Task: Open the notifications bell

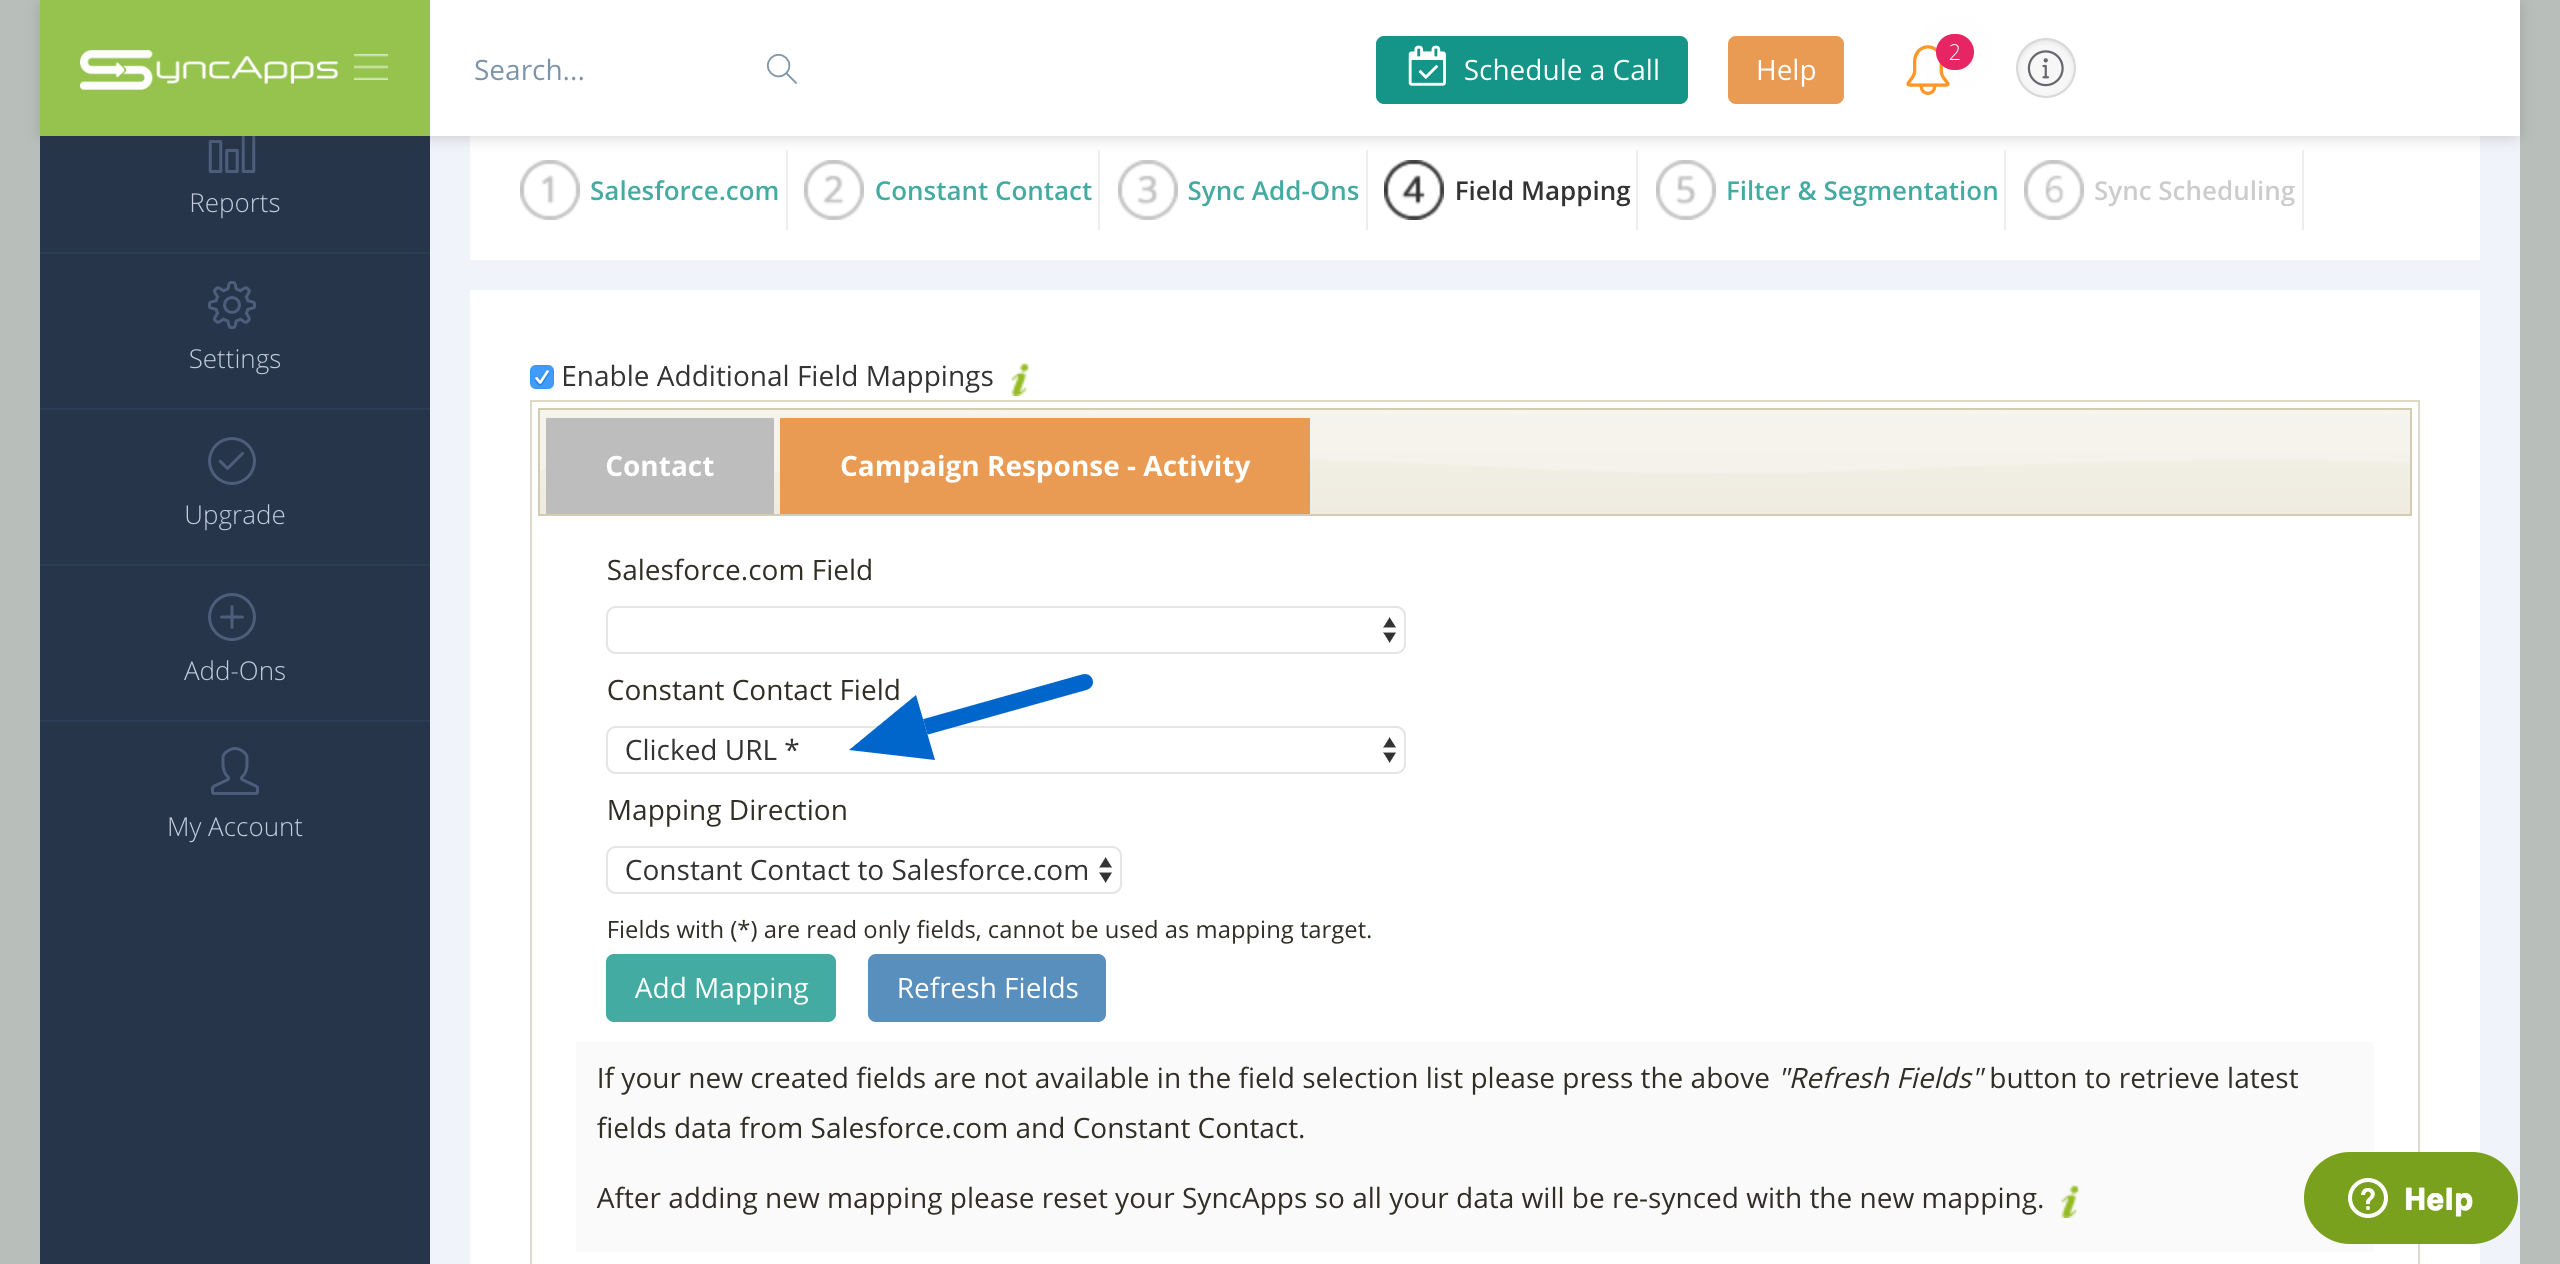Action: [1928, 70]
